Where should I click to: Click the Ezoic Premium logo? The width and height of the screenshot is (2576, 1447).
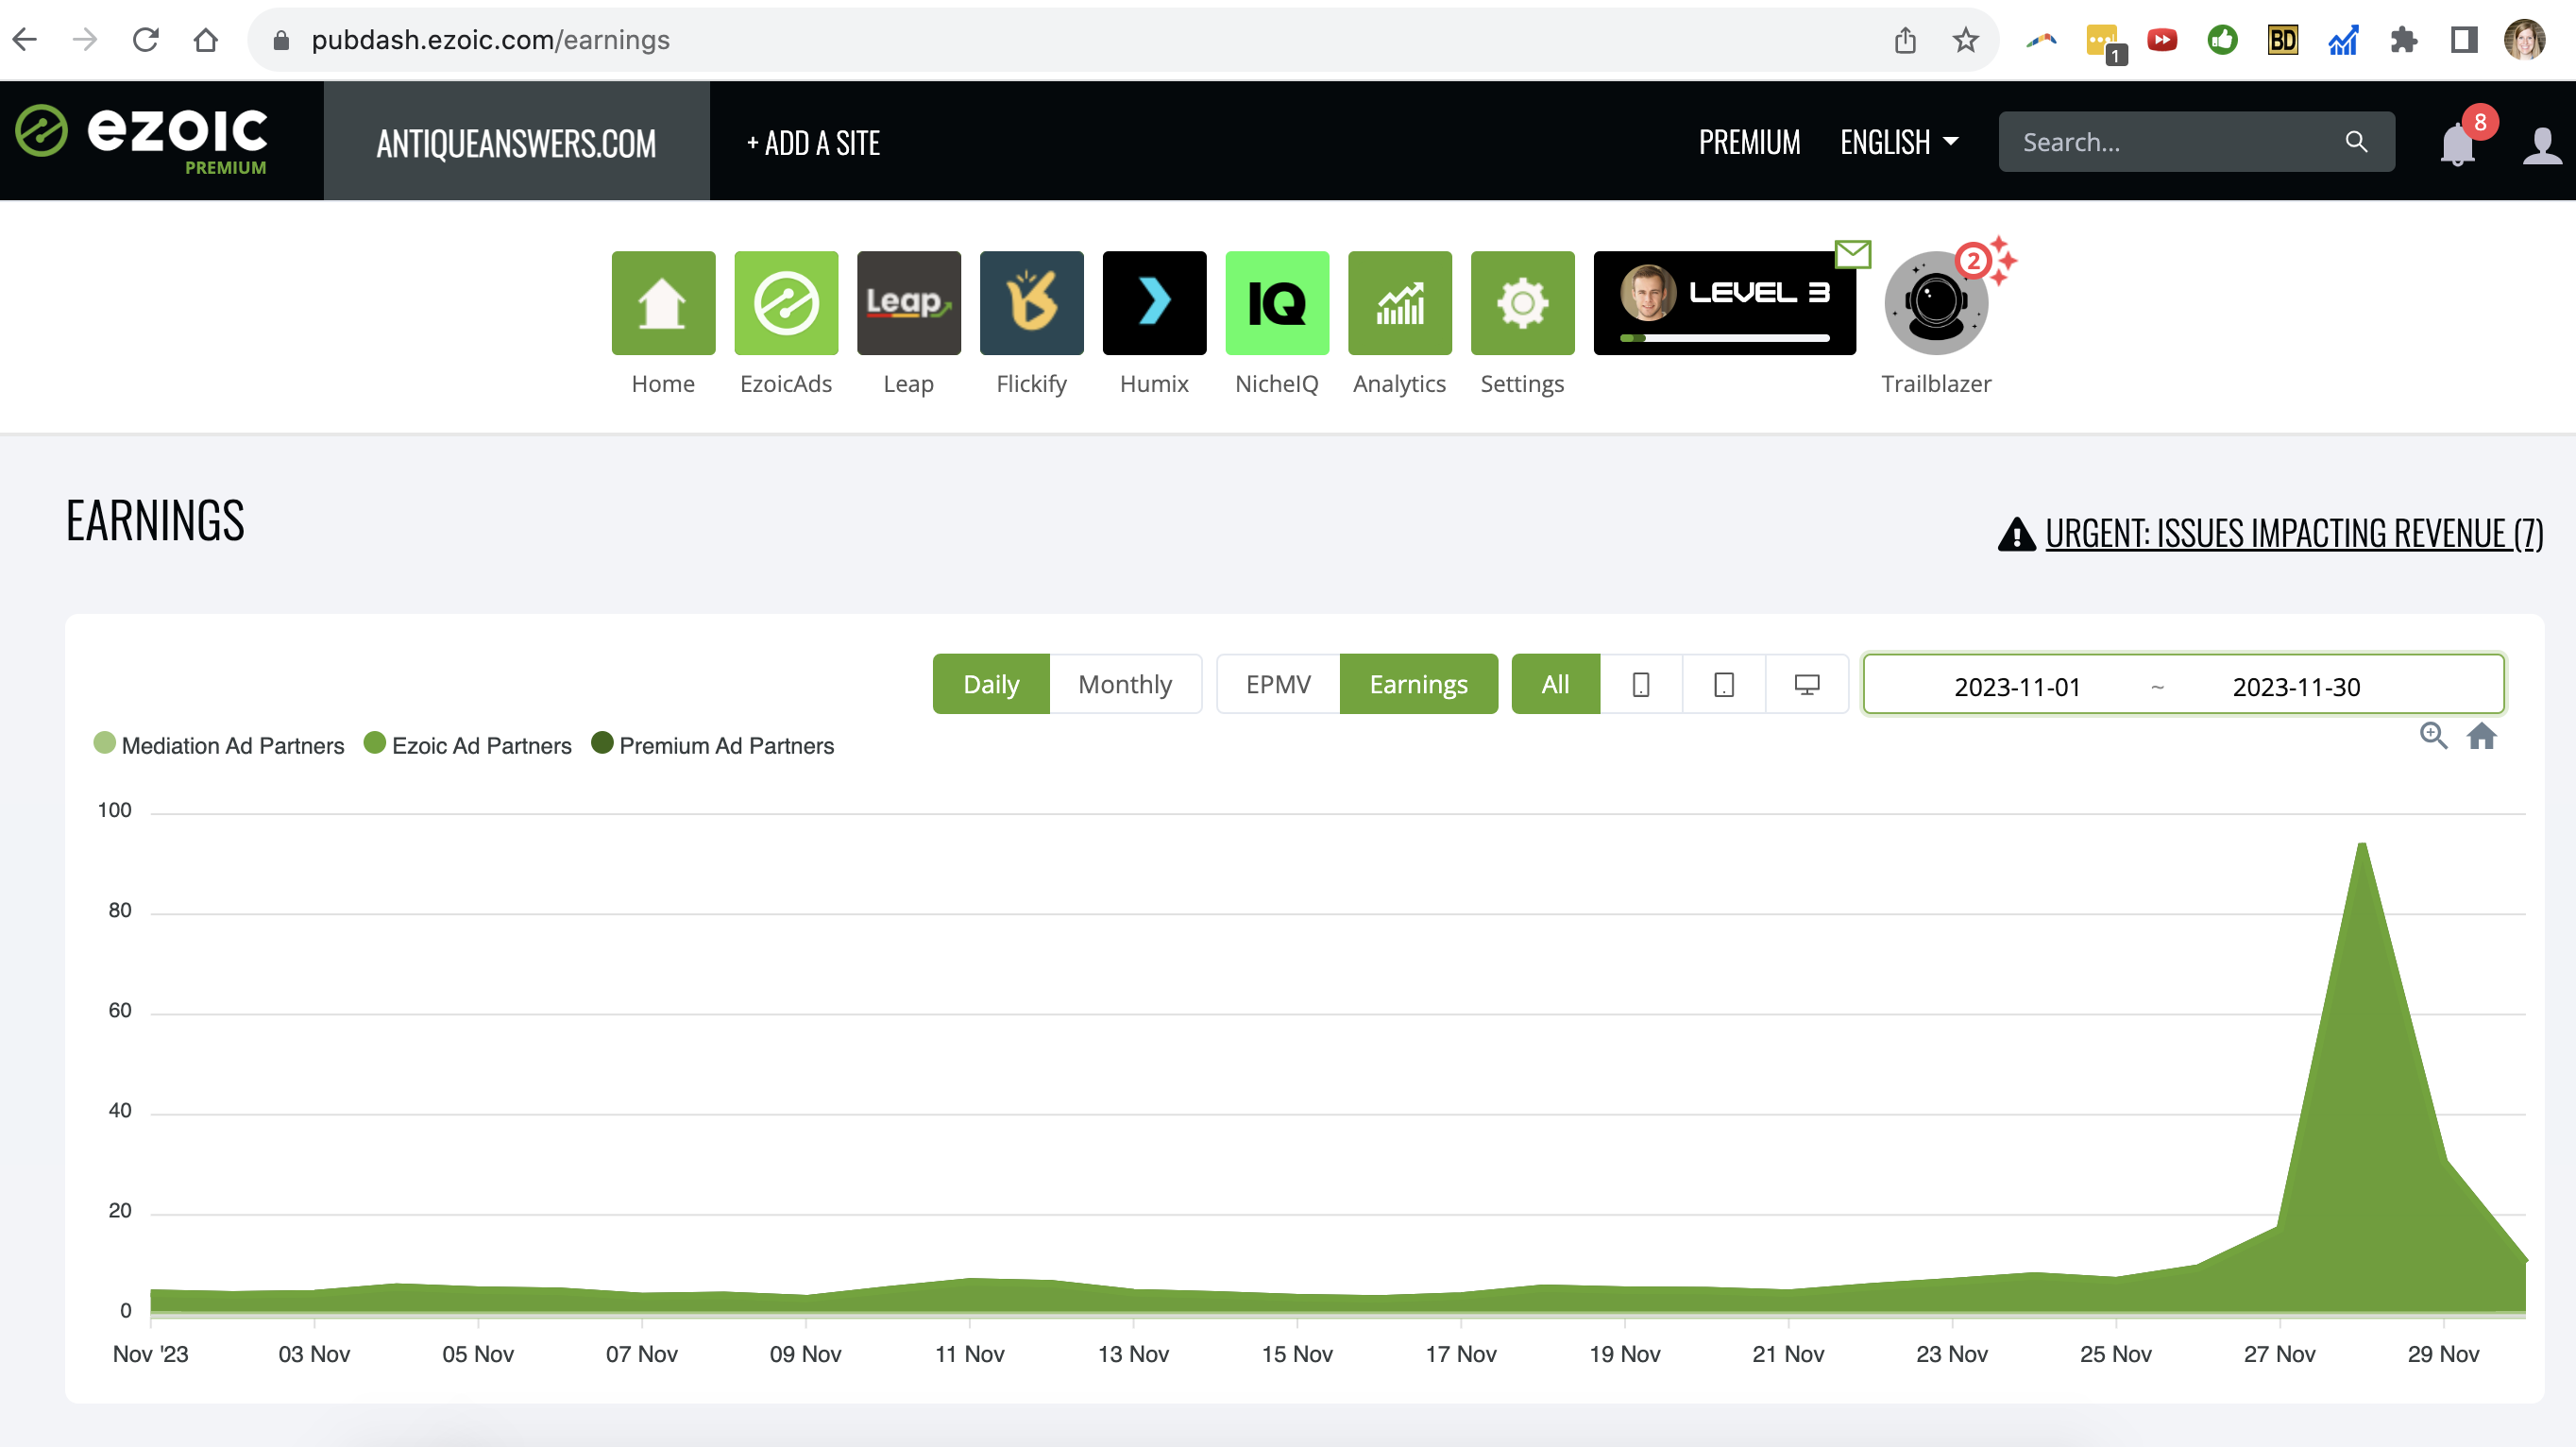coord(142,140)
